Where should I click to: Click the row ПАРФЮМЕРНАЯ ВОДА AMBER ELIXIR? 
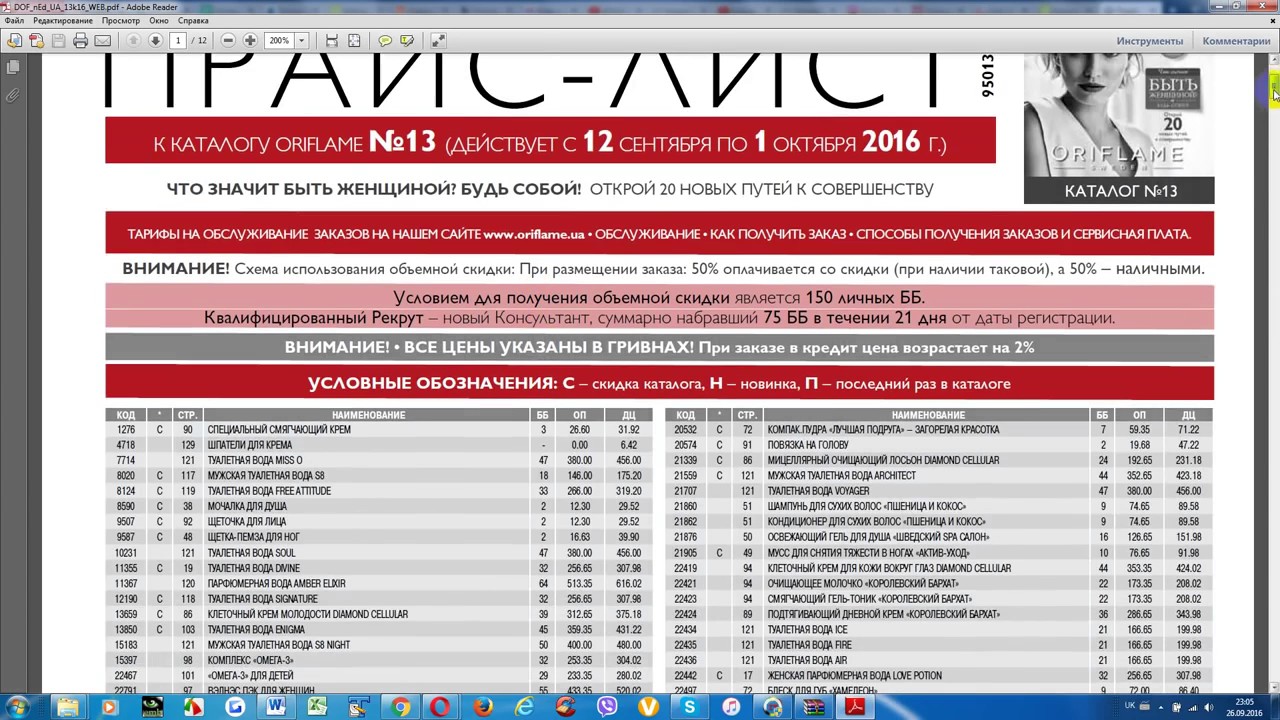click(x=379, y=584)
